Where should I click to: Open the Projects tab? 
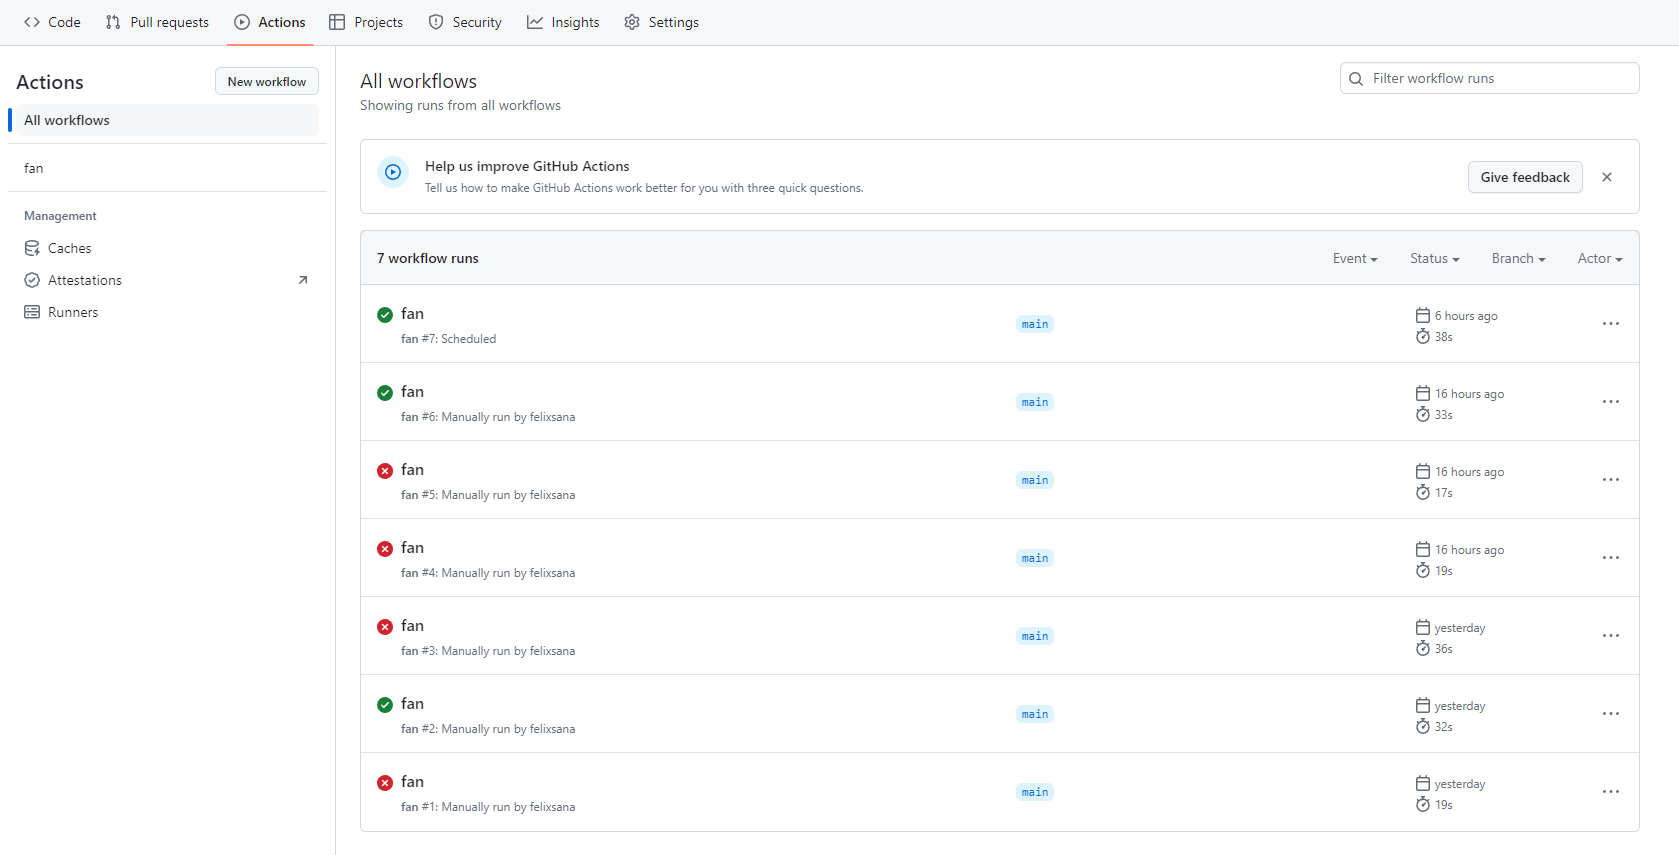point(366,22)
